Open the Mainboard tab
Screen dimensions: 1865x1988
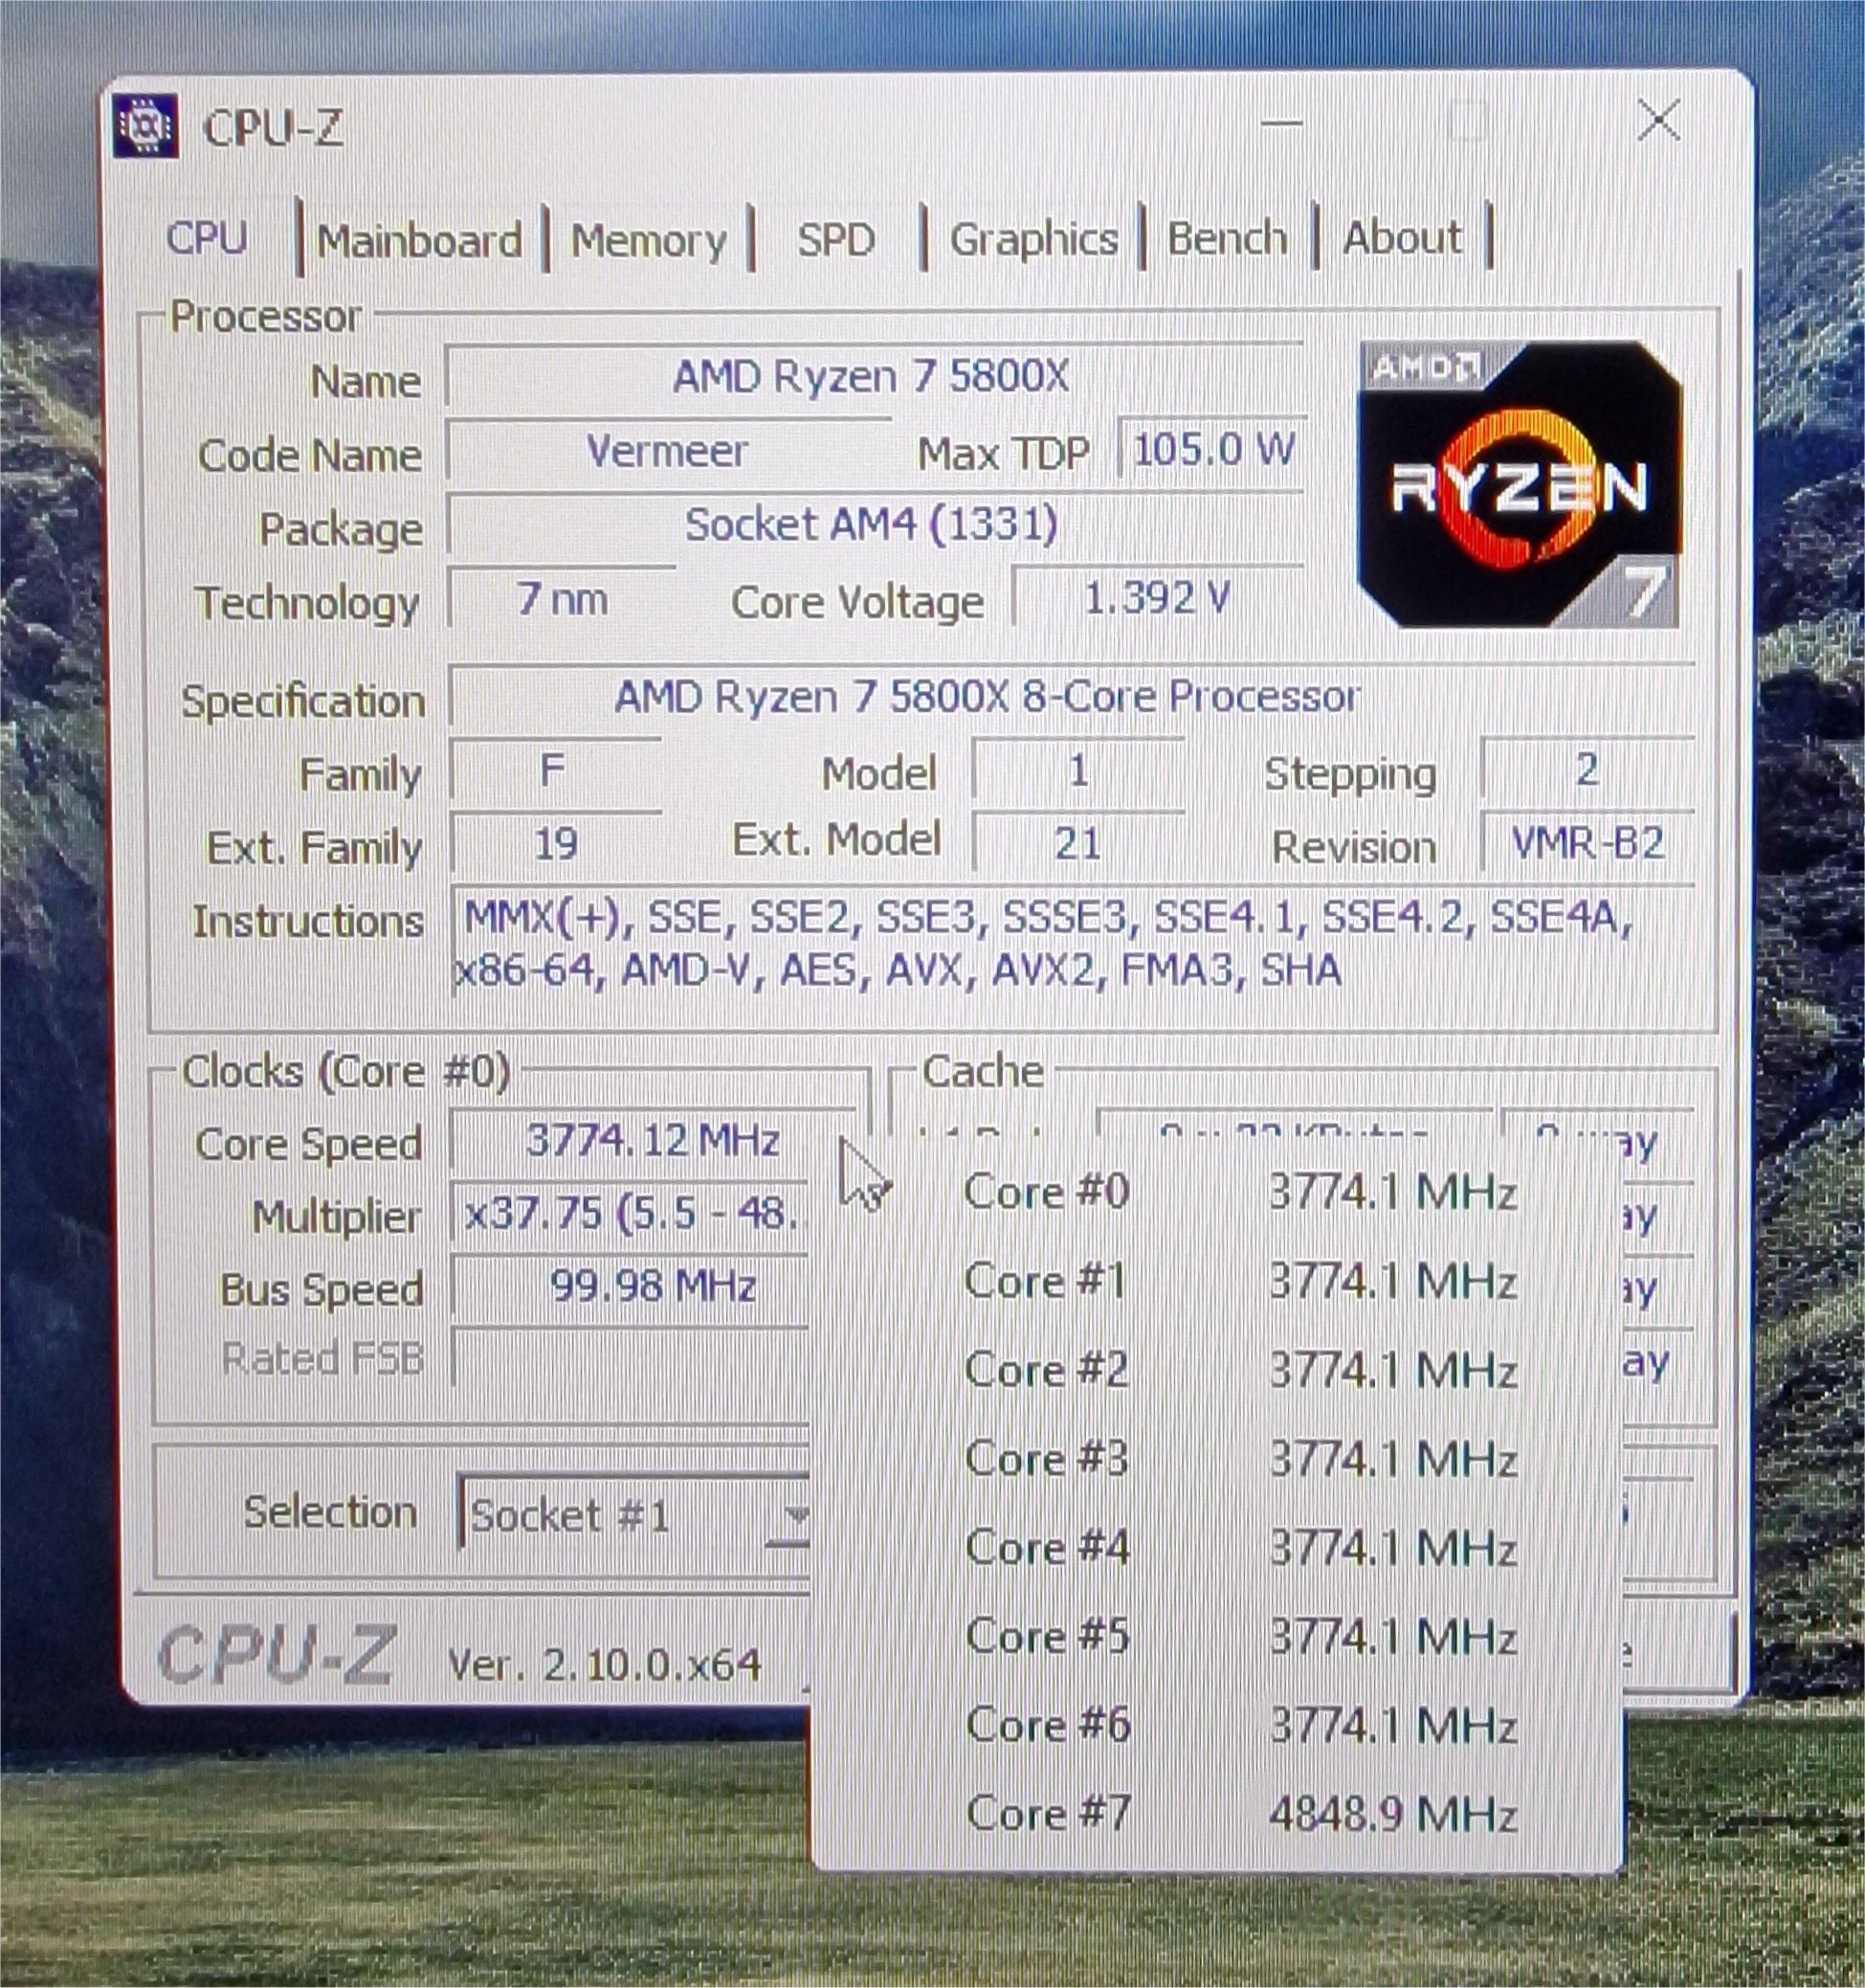[x=419, y=240]
